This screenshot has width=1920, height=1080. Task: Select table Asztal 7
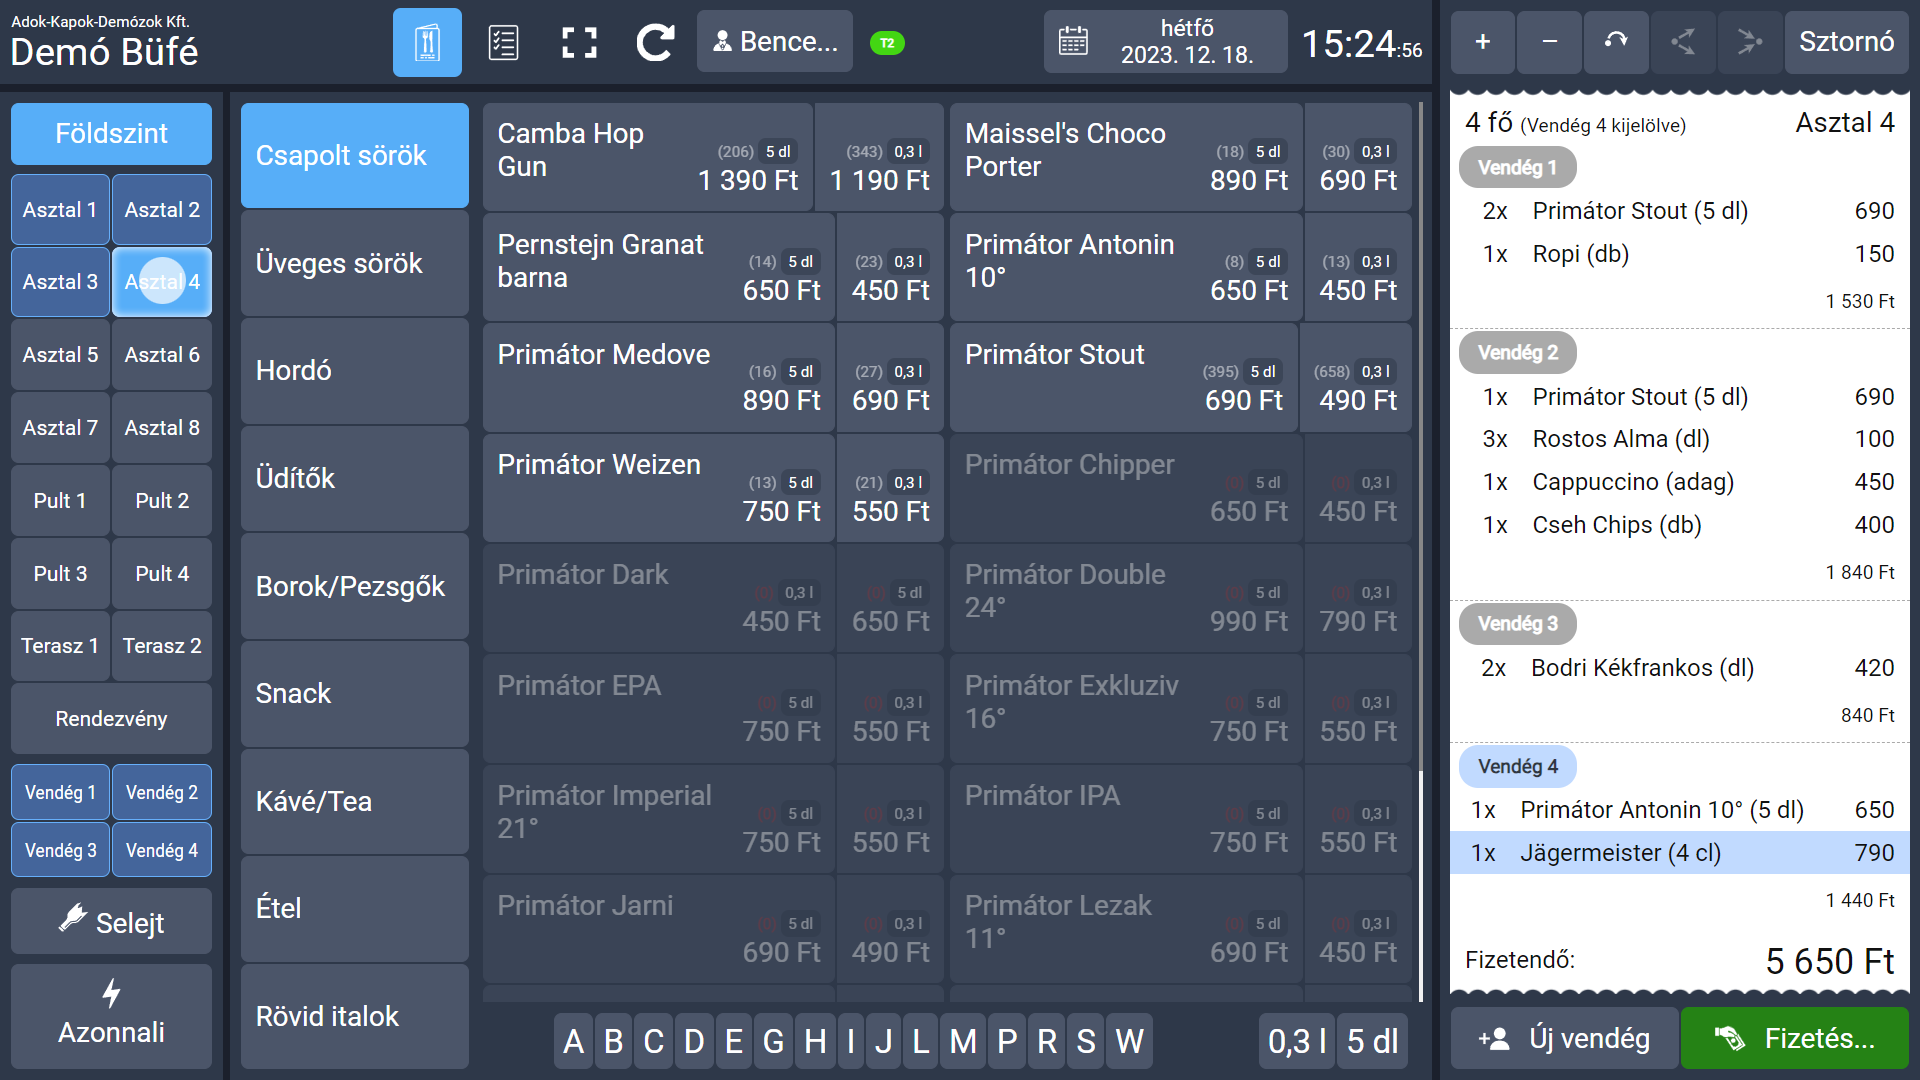[x=60, y=428]
